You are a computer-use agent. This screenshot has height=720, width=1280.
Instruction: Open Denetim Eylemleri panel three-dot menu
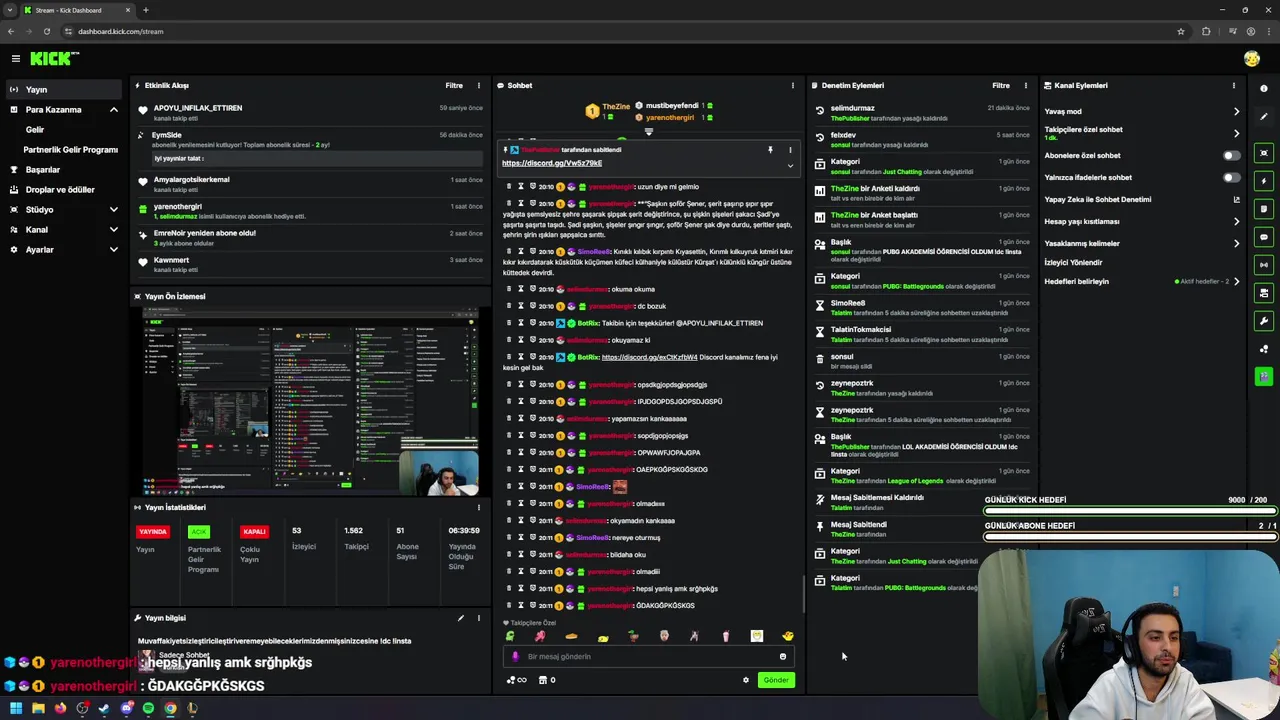pos(1026,86)
